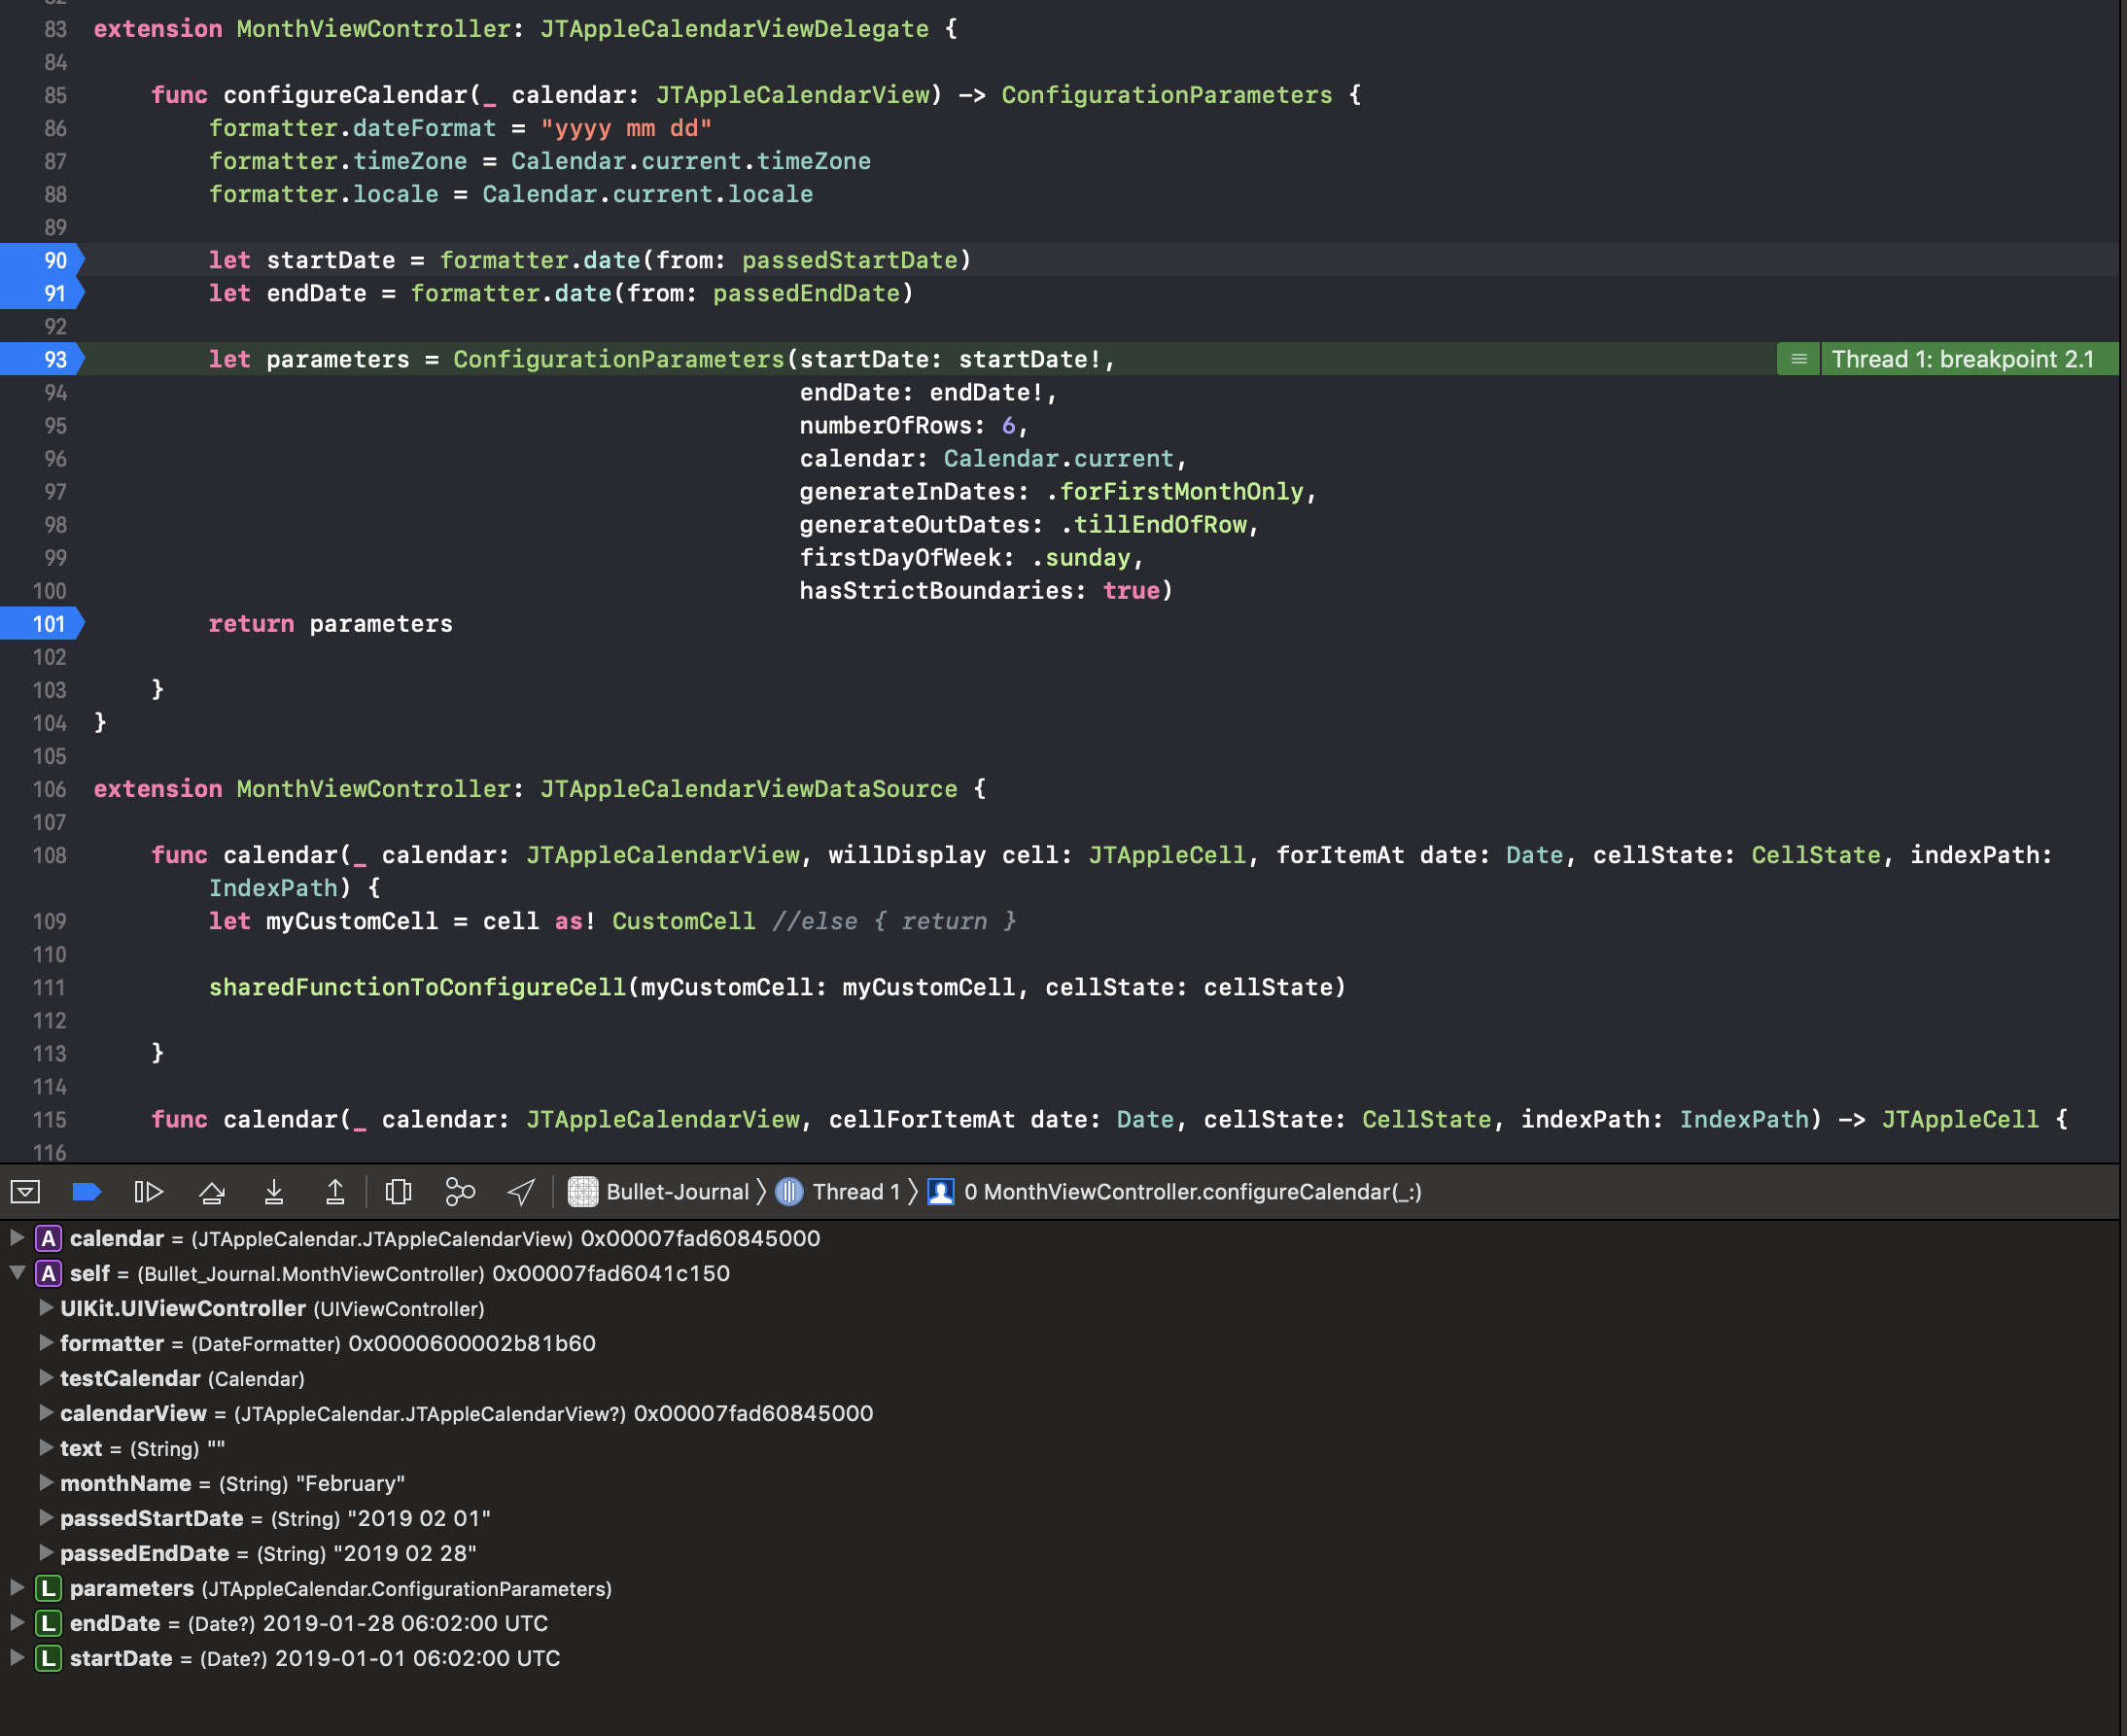
Task: Expand the calendarView variable
Action: point(46,1412)
